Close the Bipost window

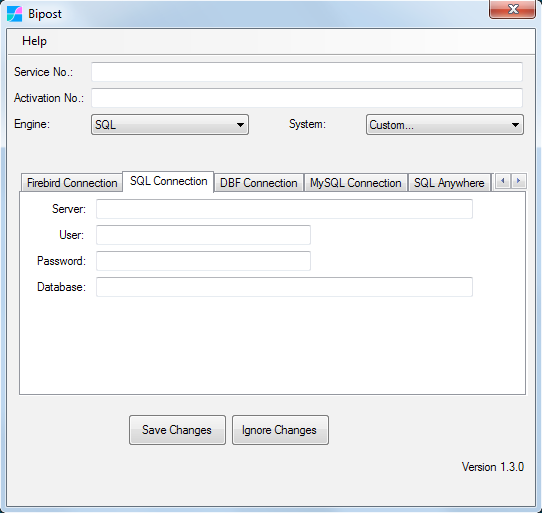[x=512, y=9]
